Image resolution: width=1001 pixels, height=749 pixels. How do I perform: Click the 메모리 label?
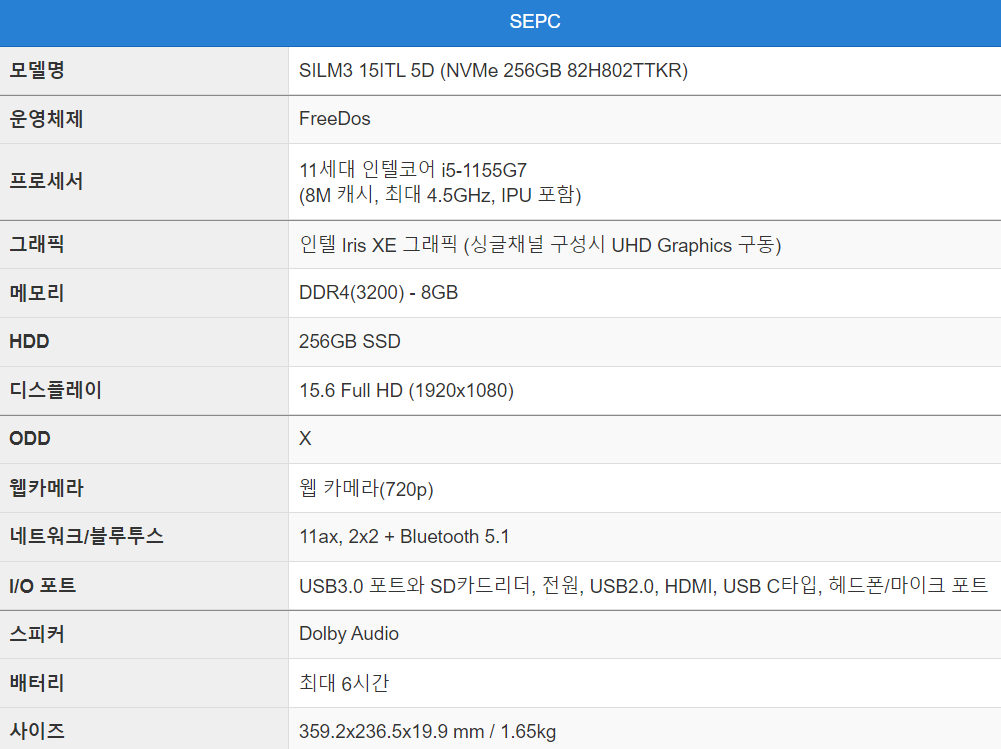(37, 292)
